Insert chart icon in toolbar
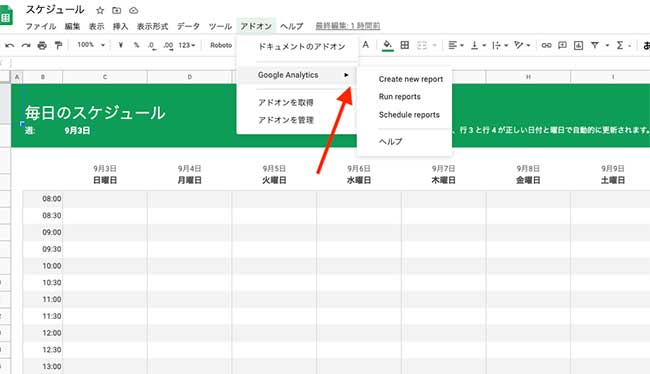 [x=578, y=45]
